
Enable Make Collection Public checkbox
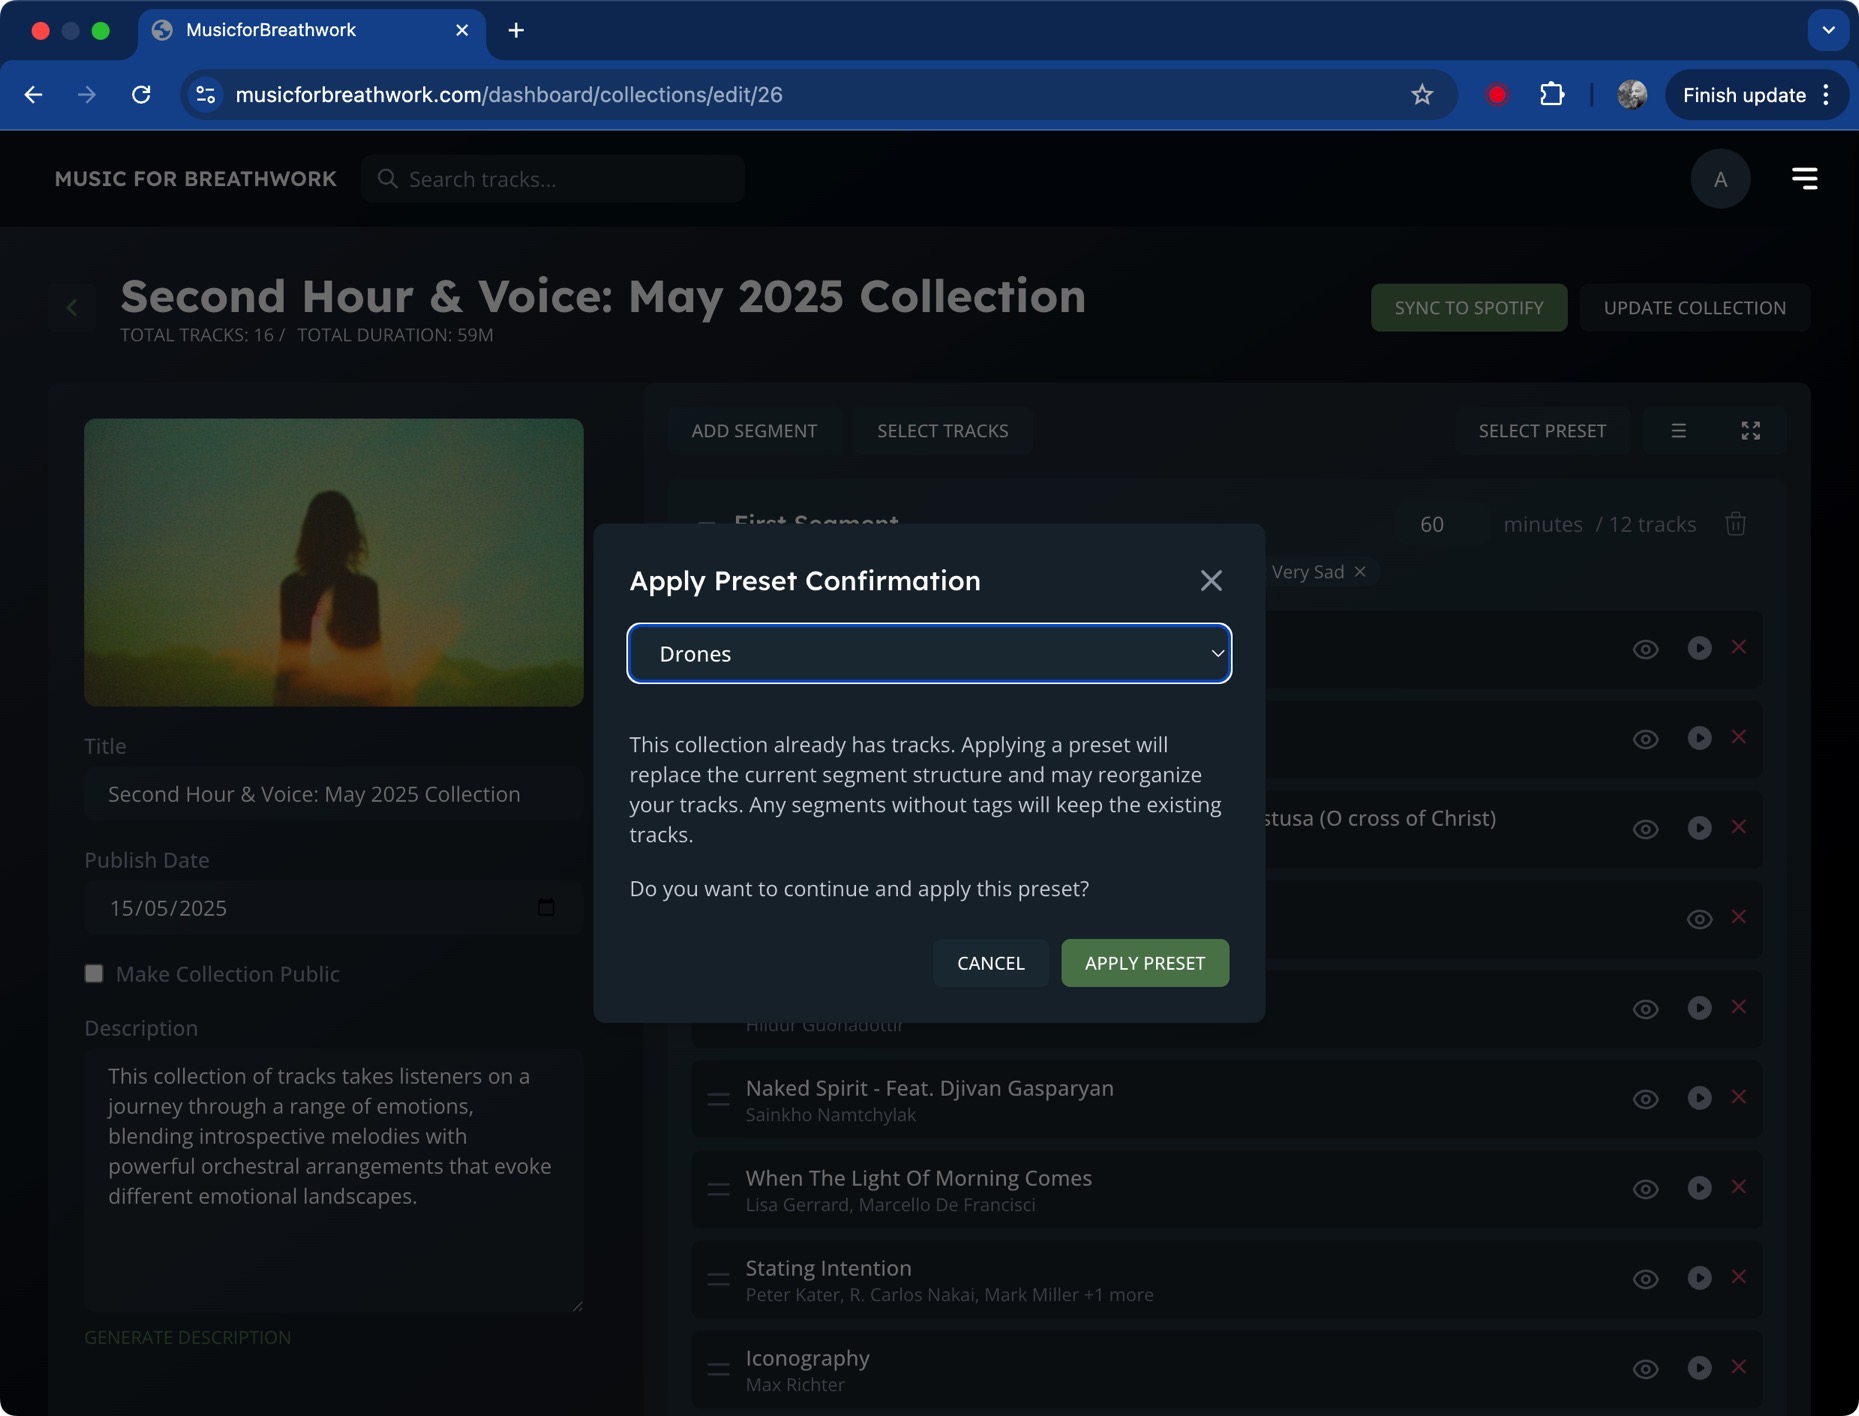point(94,974)
